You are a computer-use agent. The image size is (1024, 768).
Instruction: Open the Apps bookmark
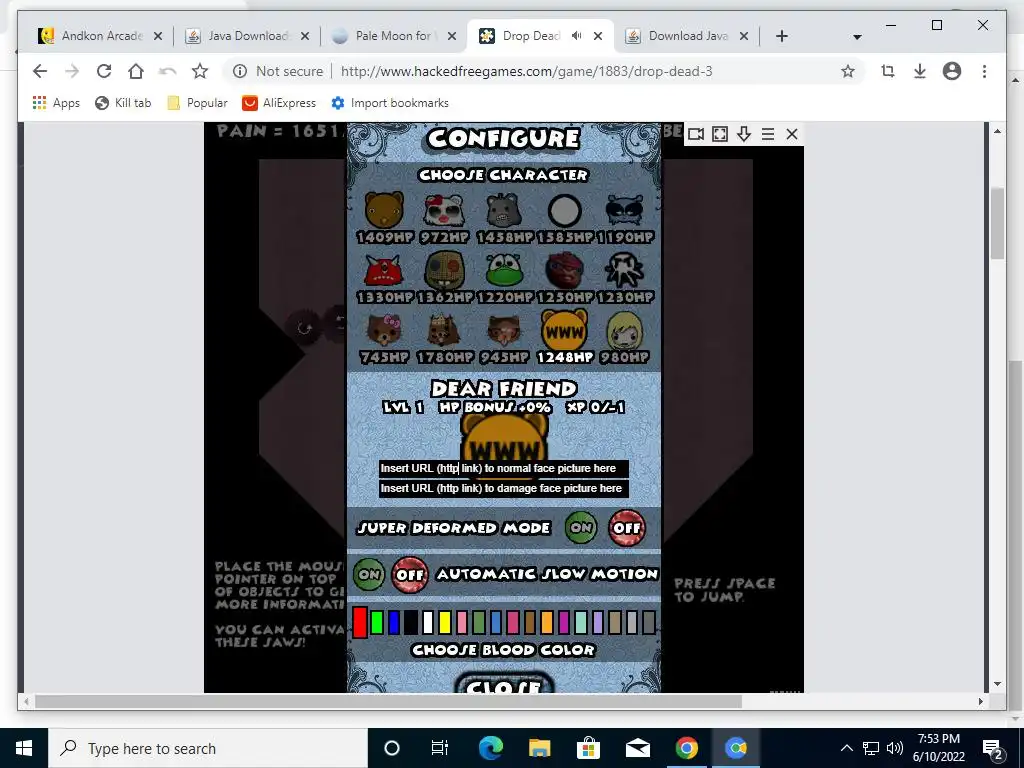[56, 103]
